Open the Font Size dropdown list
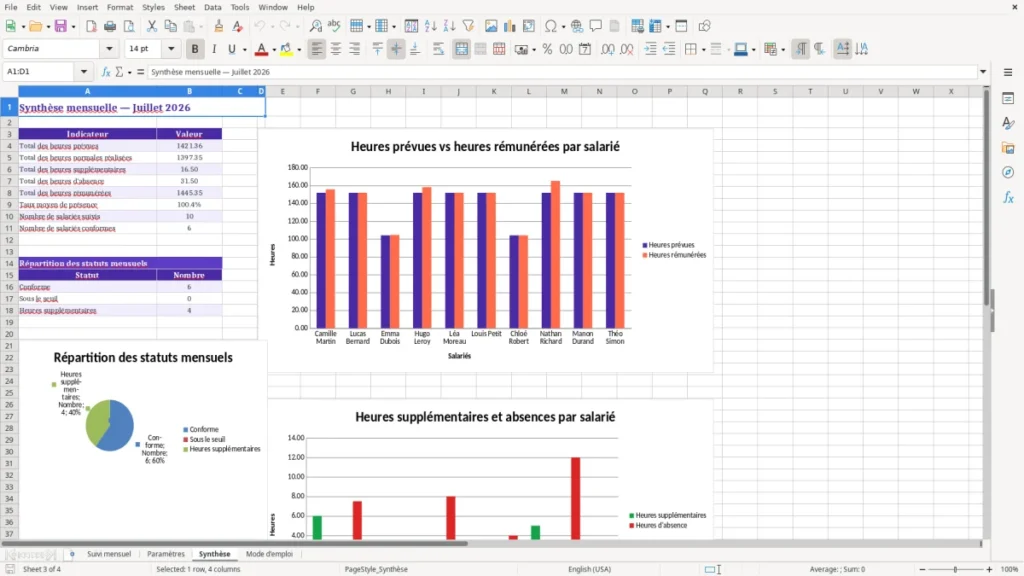Image resolution: width=1024 pixels, height=576 pixels. [x=171, y=48]
